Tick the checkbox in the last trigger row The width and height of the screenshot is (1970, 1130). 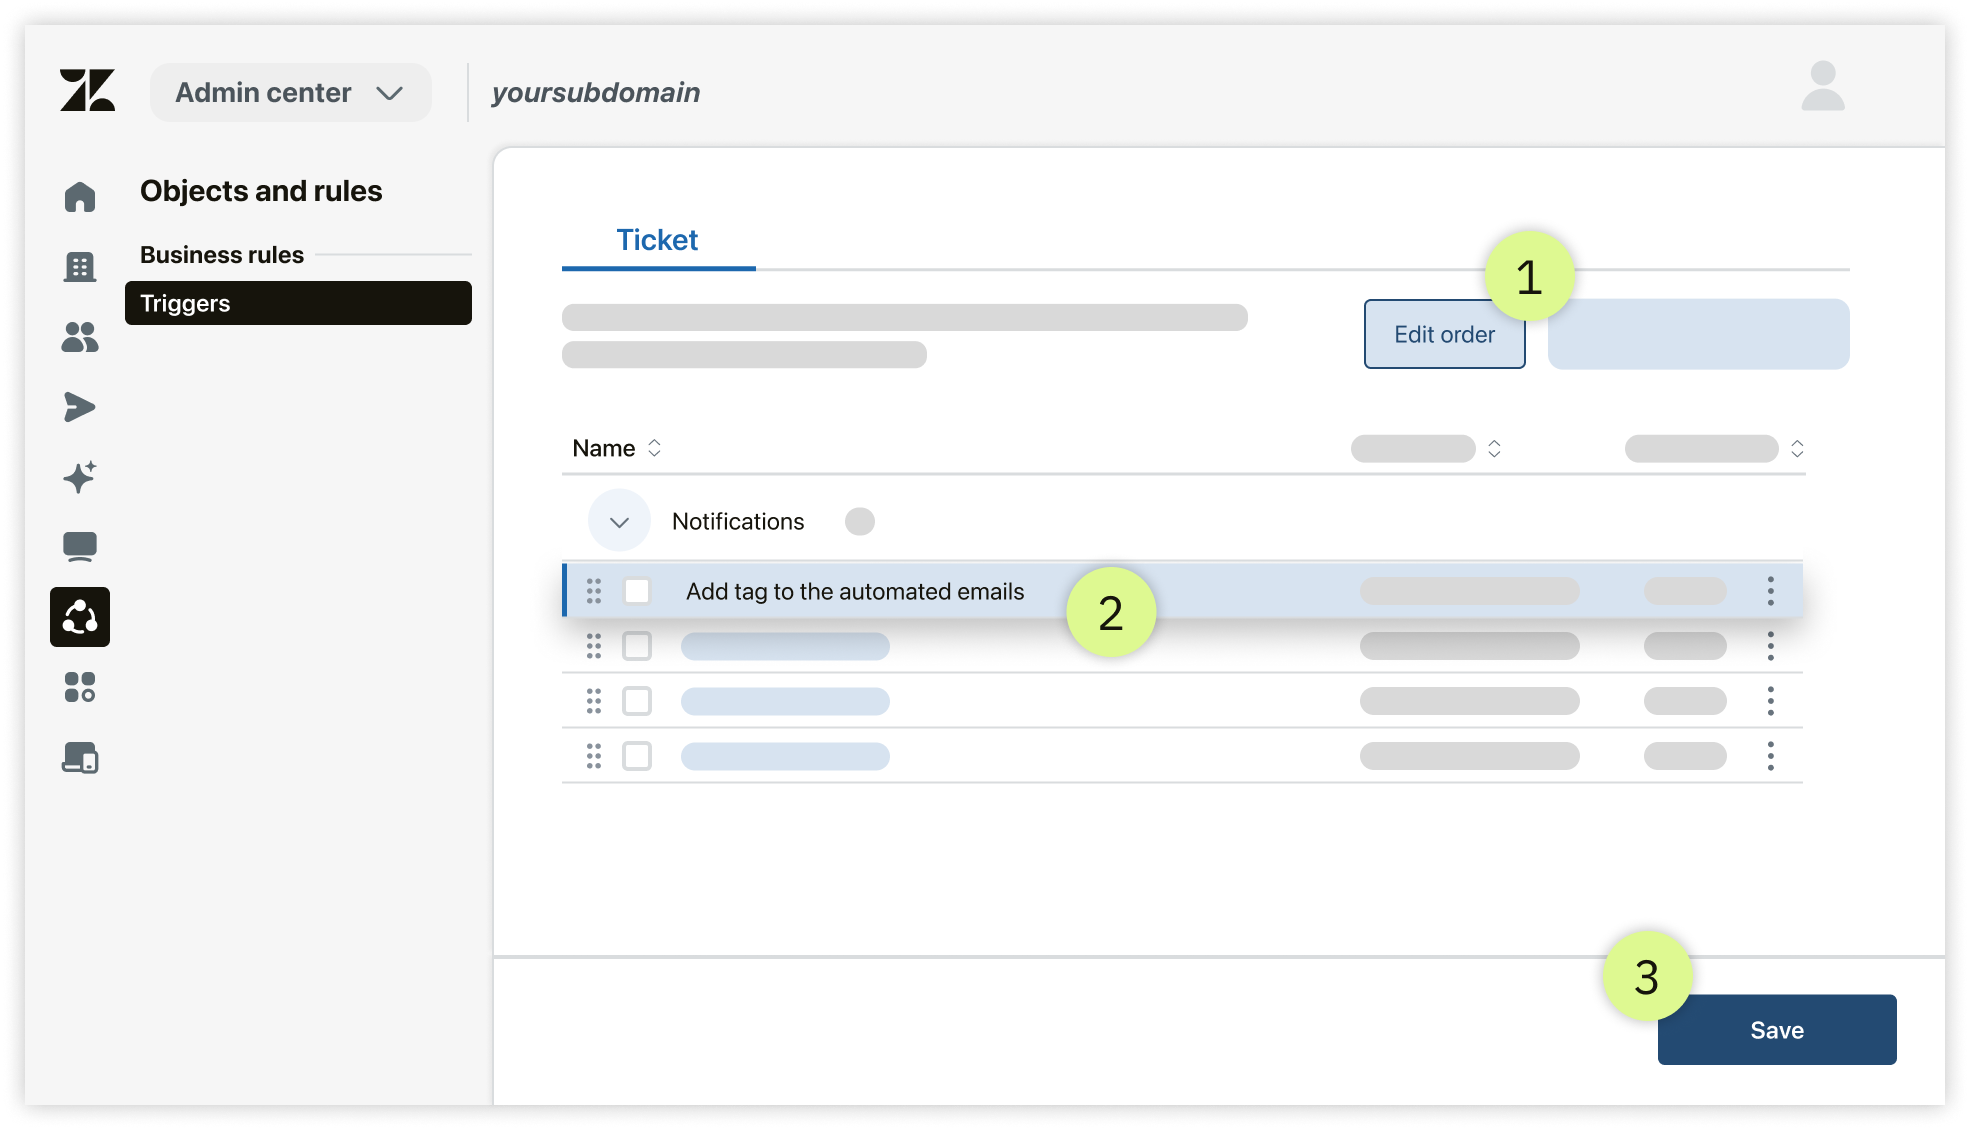pyautogui.click(x=637, y=756)
